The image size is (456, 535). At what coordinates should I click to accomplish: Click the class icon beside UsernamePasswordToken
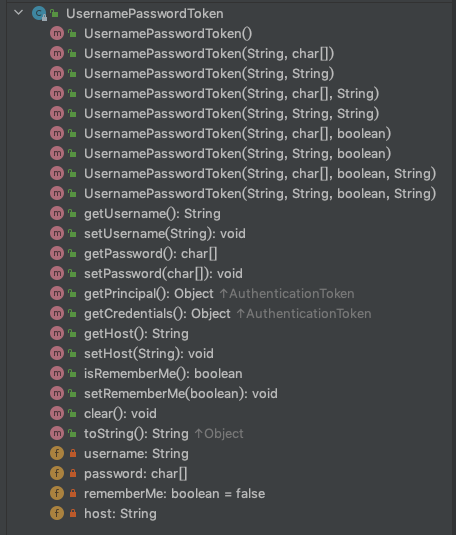coord(39,13)
